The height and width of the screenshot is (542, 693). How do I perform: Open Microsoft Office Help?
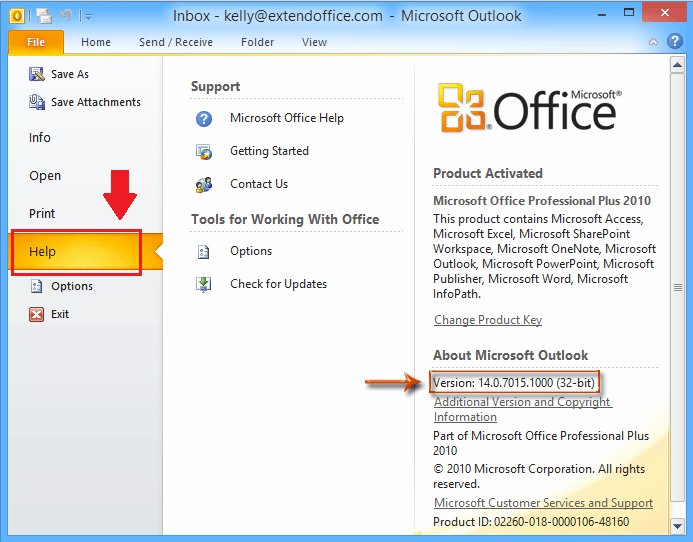click(287, 118)
